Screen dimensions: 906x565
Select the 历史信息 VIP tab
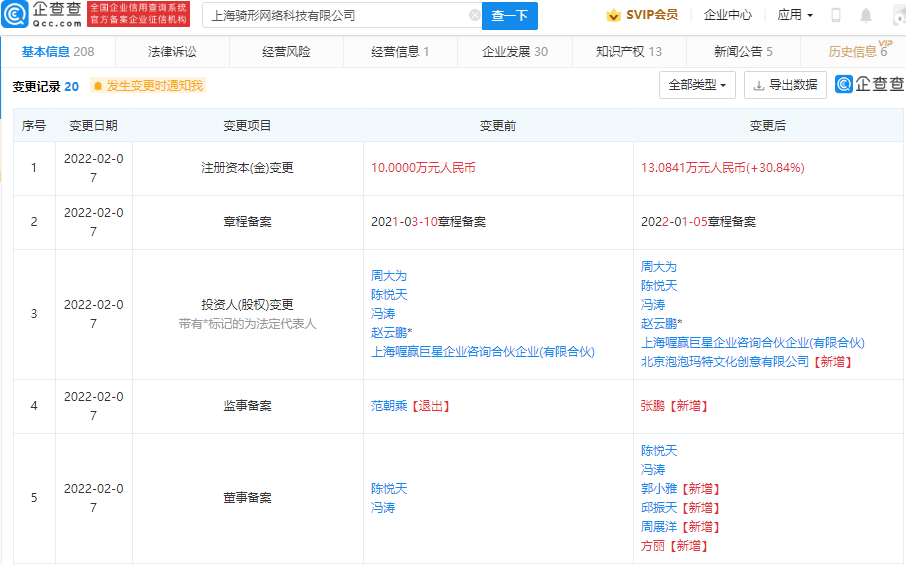(x=857, y=51)
